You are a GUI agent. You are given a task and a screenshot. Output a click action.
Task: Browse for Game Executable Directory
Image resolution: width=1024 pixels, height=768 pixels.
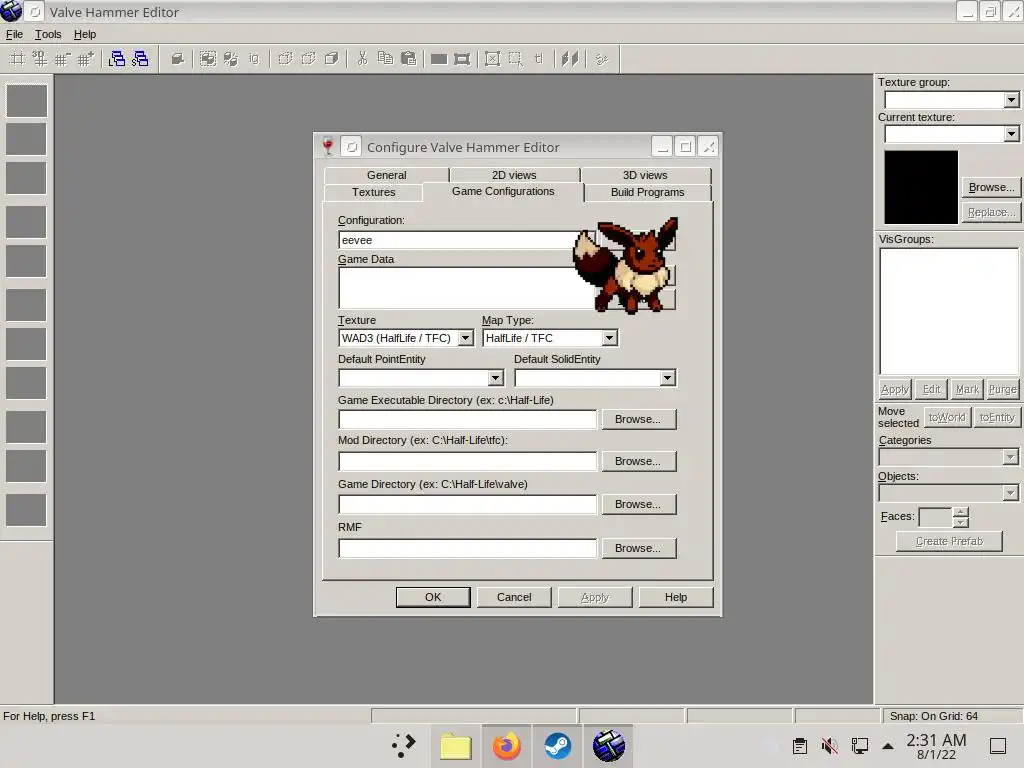(638, 419)
